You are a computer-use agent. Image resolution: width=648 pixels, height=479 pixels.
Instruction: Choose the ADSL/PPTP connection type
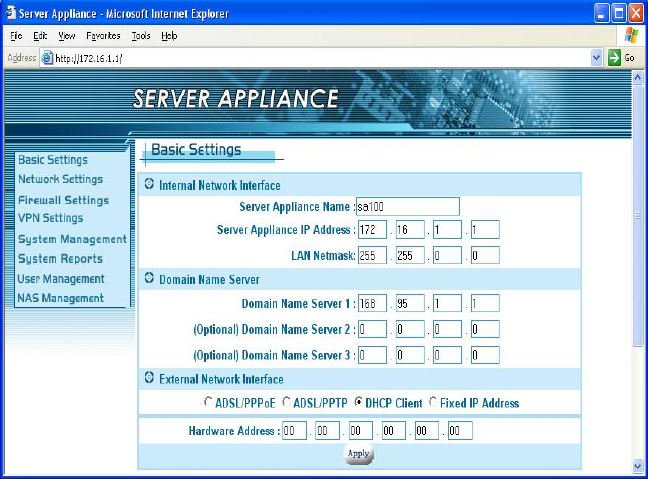pyautogui.click(x=287, y=403)
